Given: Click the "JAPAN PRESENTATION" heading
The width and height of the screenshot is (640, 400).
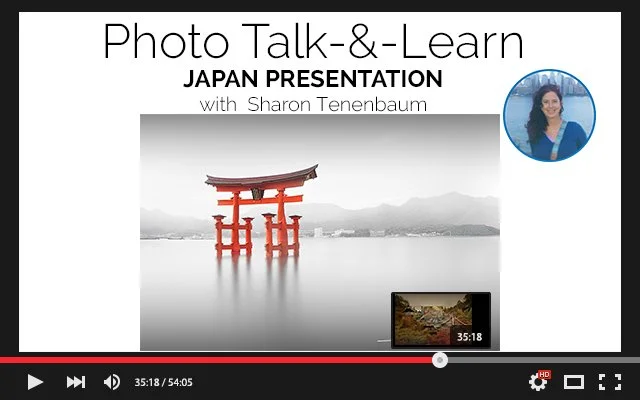Looking at the screenshot, I should tap(313, 79).
